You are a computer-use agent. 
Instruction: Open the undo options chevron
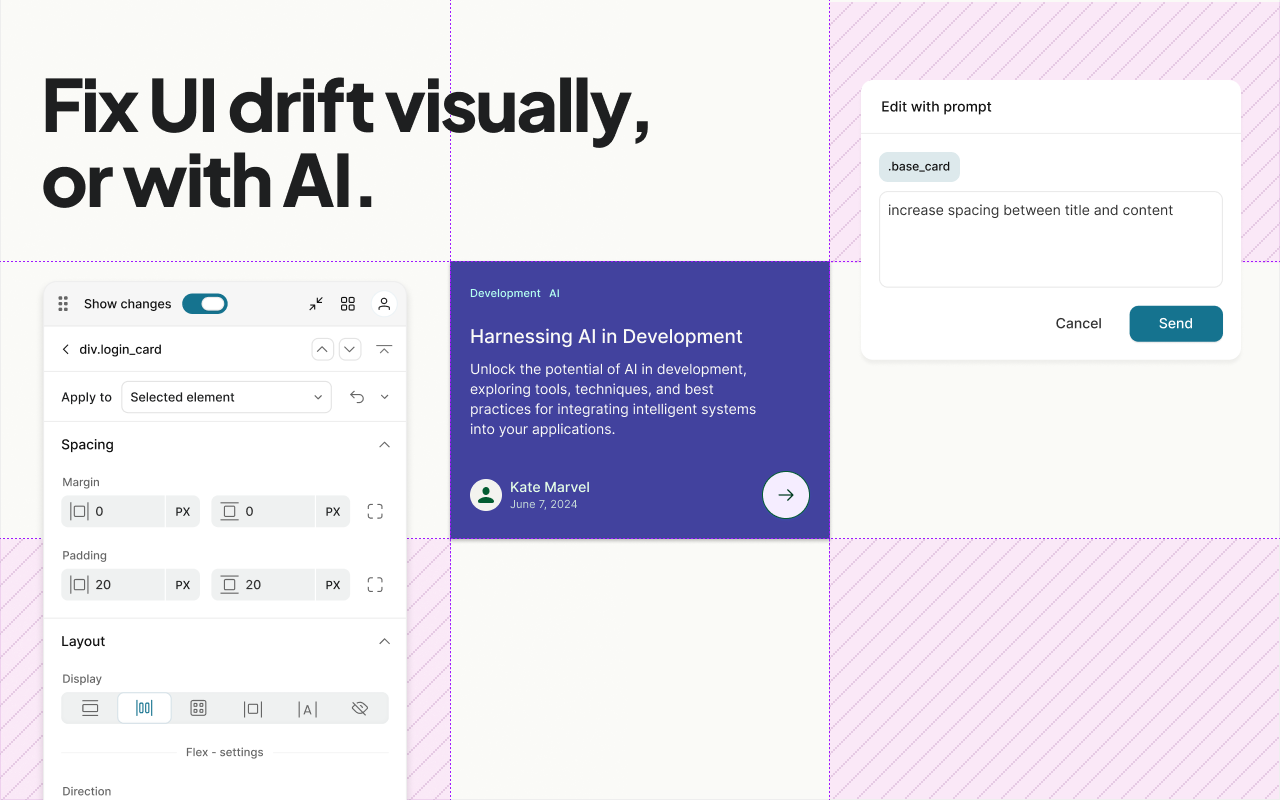point(385,397)
